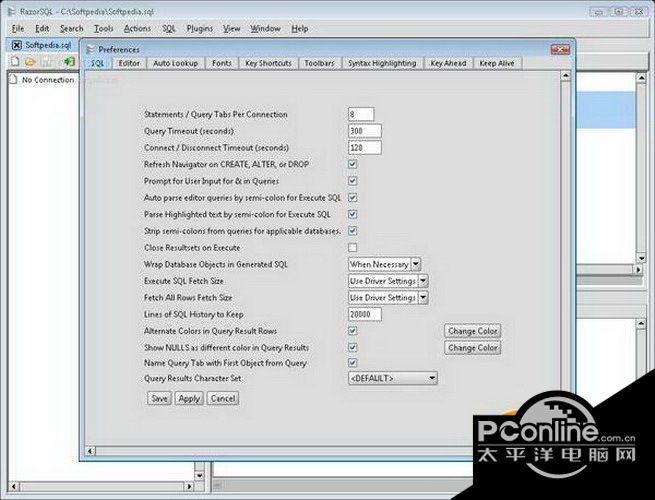Image resolution: width=655 pixels, height=500 pixels.
Task: Click the green arrow connect icon
Action: point(69,62)
